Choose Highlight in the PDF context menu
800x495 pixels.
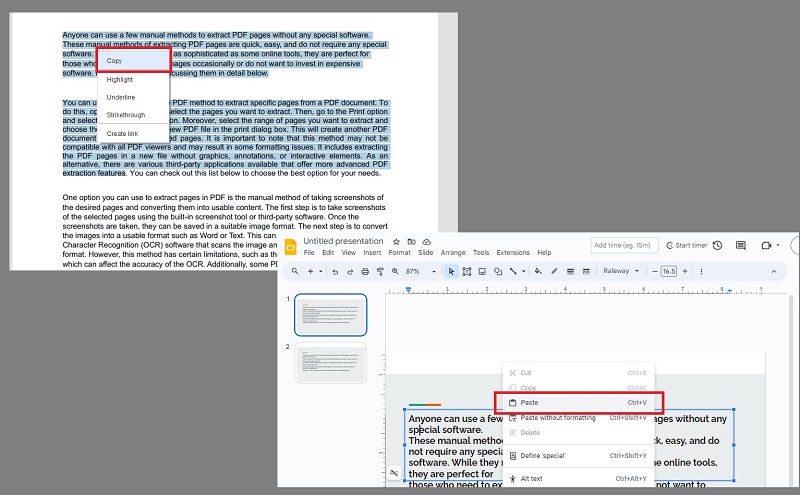pyautogui.click(x=134, y=80)
